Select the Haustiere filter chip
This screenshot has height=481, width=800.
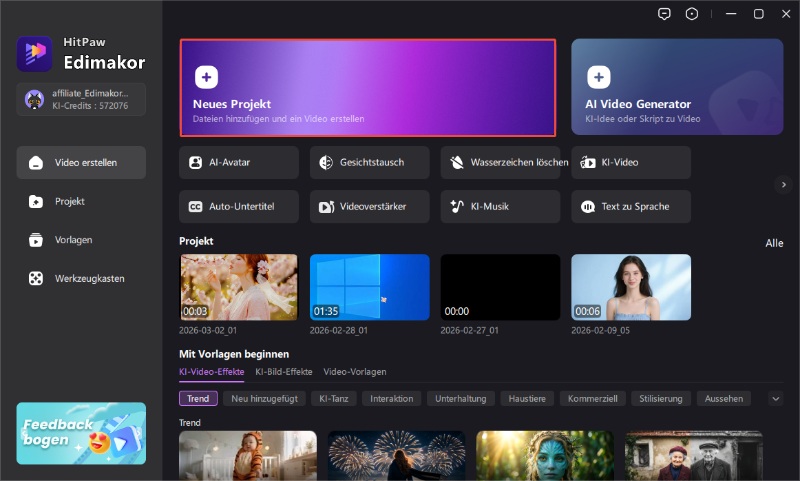click(526, 398)
